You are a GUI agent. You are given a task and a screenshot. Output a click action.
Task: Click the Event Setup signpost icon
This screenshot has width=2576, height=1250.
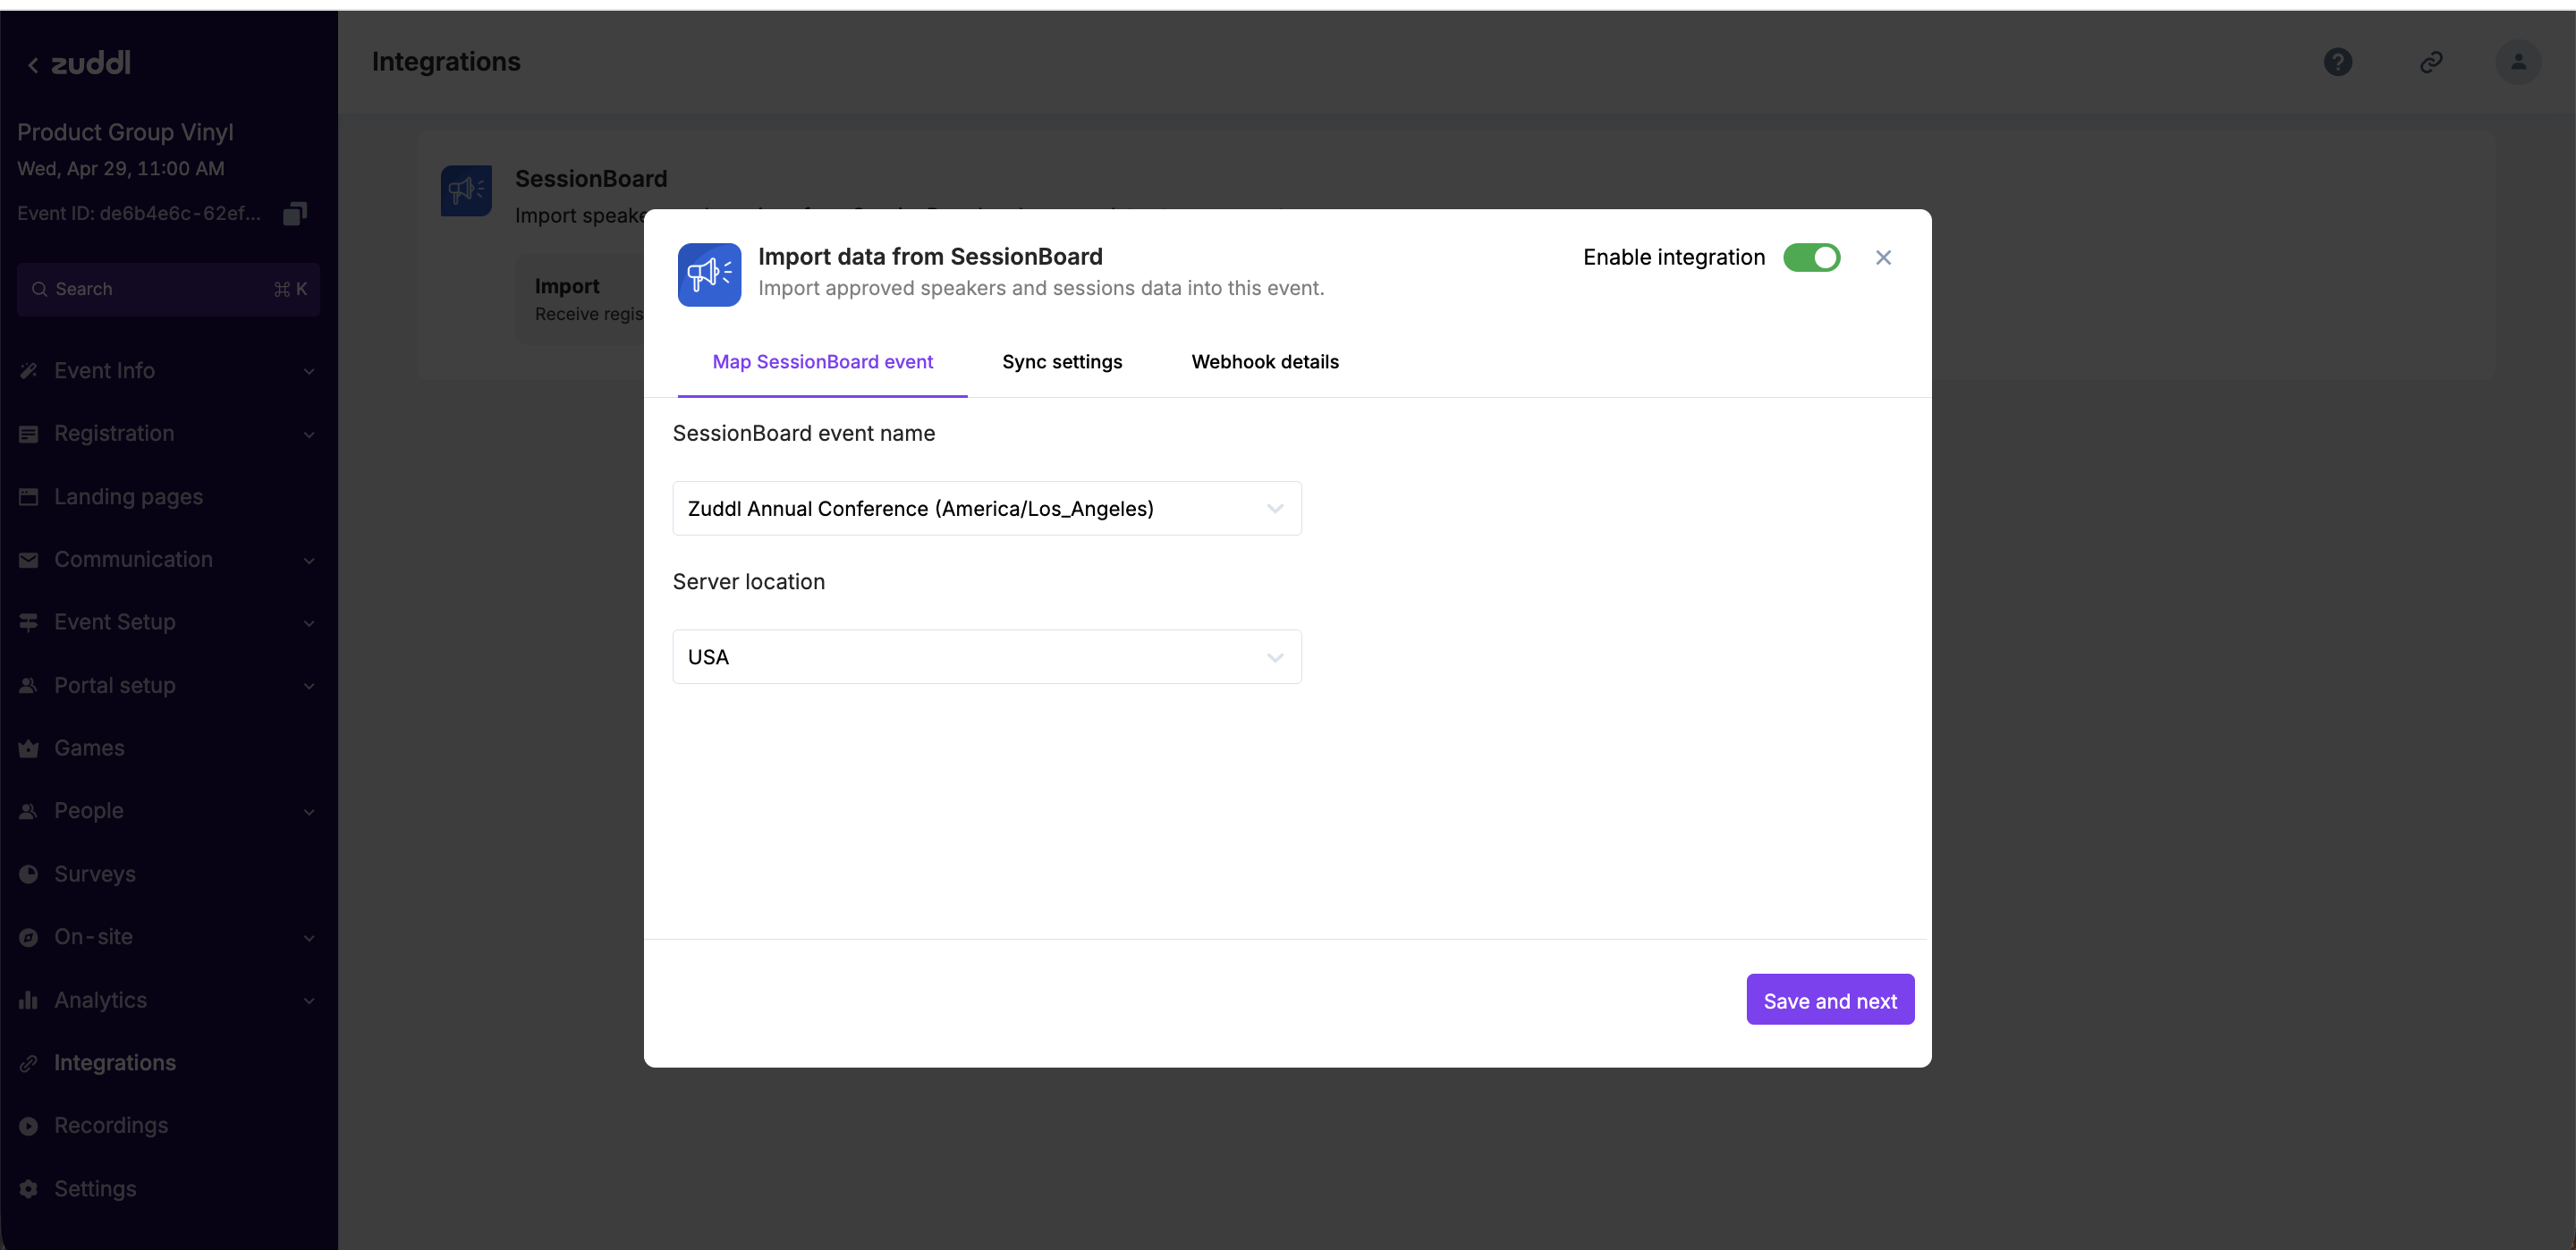29,622
